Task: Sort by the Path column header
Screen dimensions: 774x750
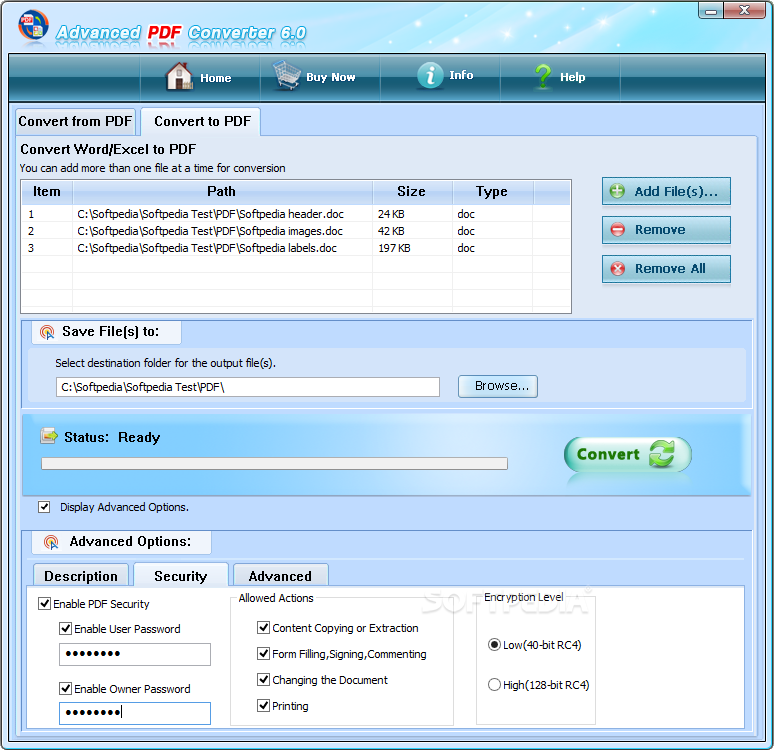Action: click(x=222, y=192)
